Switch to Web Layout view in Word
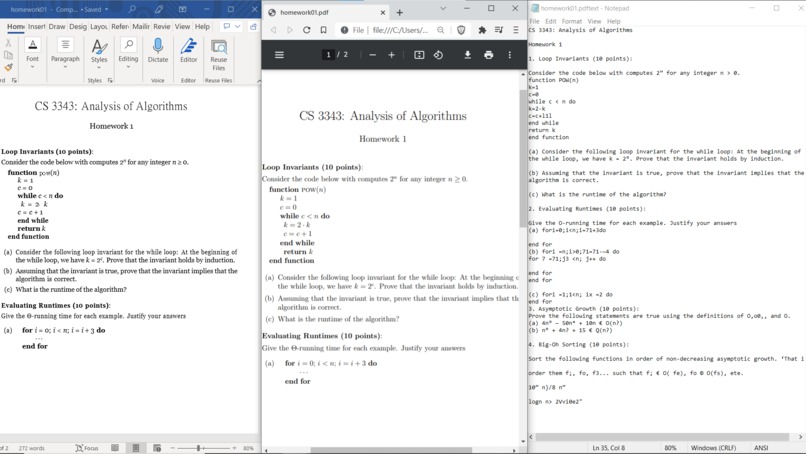806x454 pixels. coord(157,448)
